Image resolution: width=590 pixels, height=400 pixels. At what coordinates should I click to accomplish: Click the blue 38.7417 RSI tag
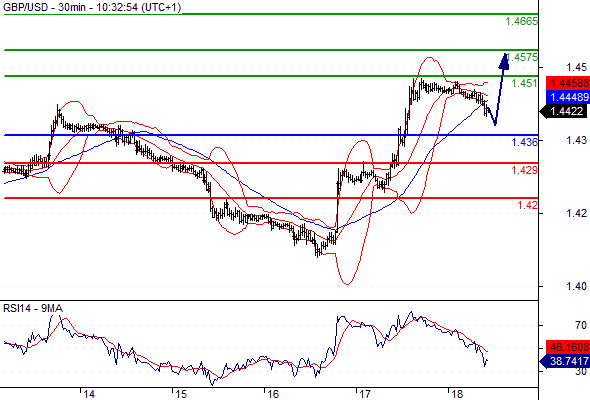pos(565,362)
